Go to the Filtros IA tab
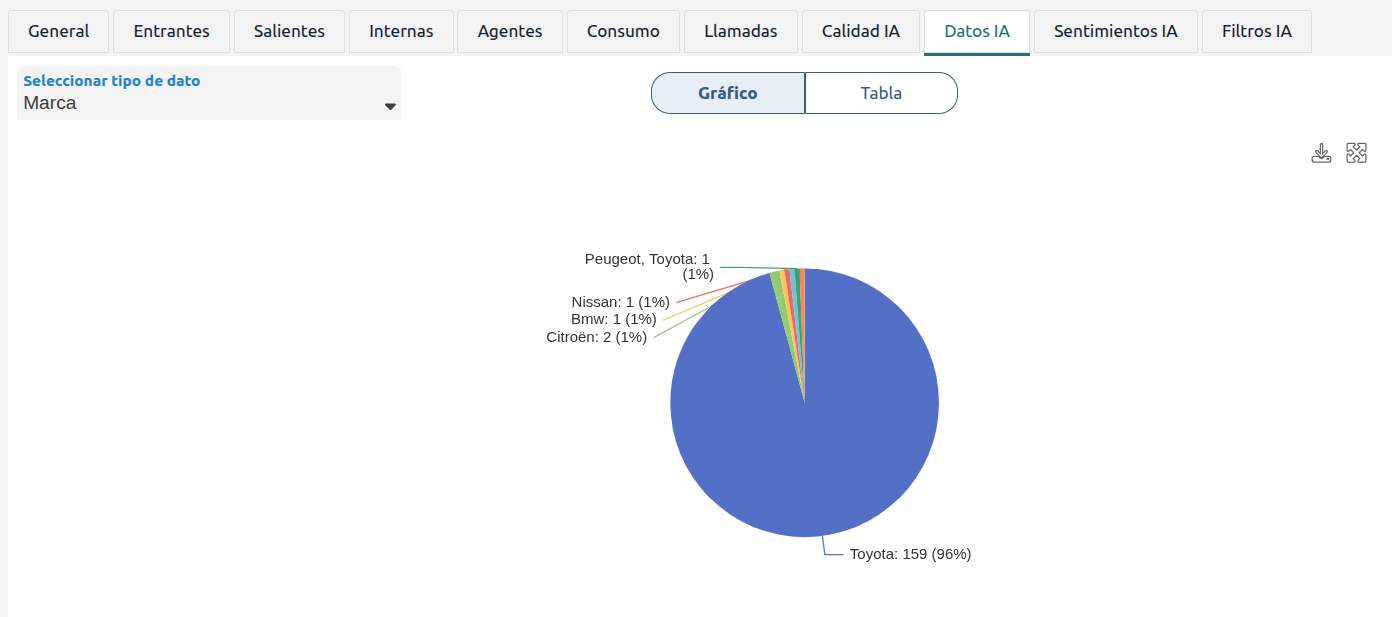 tap(1257, 31)
